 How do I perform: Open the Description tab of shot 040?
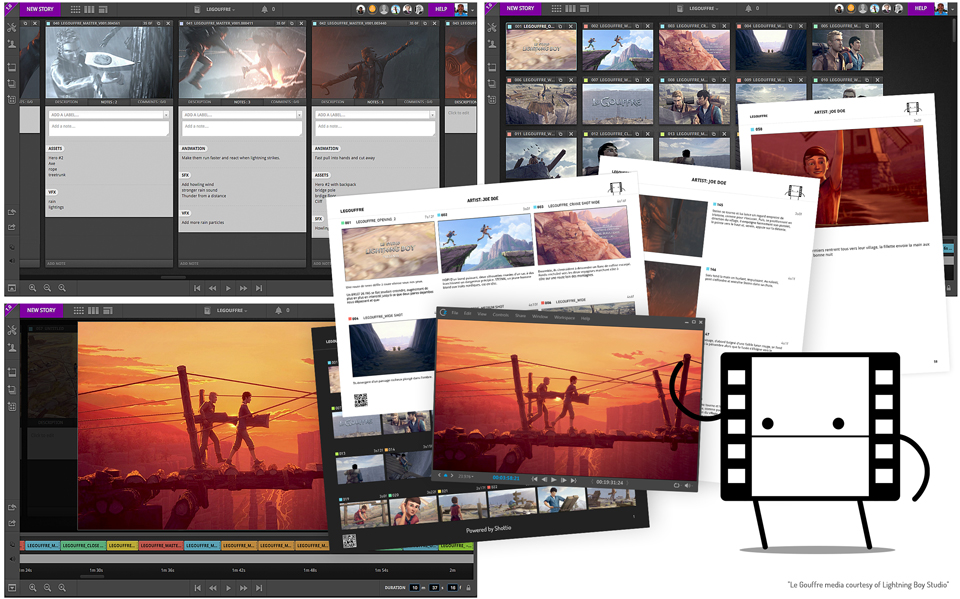click(x=66, y=102)
